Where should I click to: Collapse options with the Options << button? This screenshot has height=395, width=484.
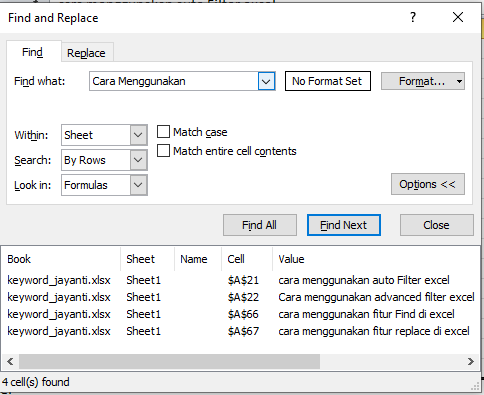pyautogui.click(x=428, y=184)
